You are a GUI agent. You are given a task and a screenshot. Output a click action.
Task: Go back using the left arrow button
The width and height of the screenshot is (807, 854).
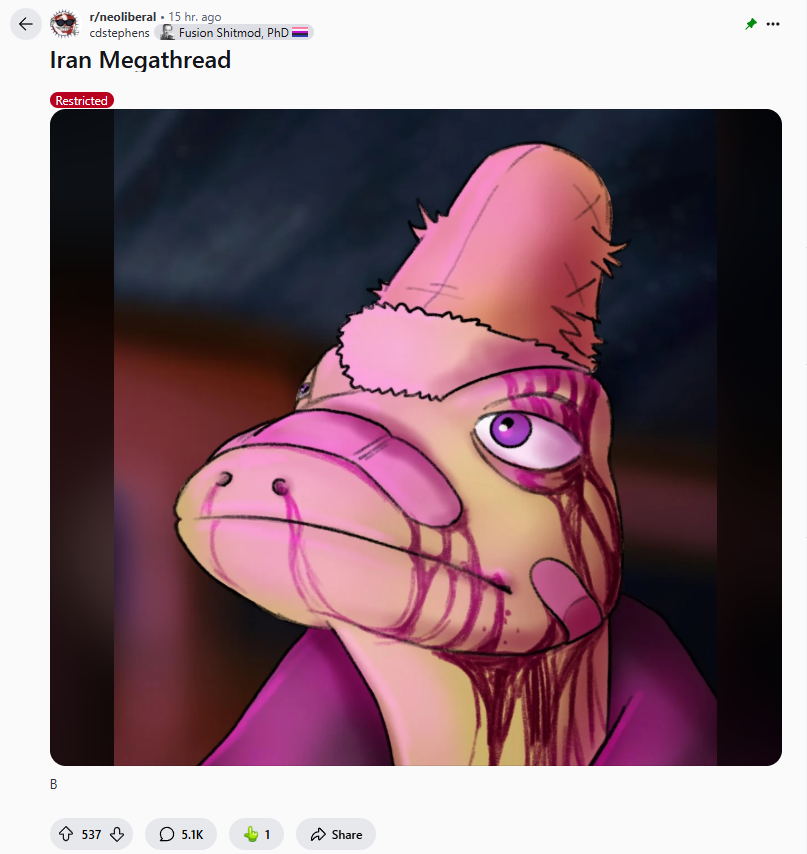point(26,24)
